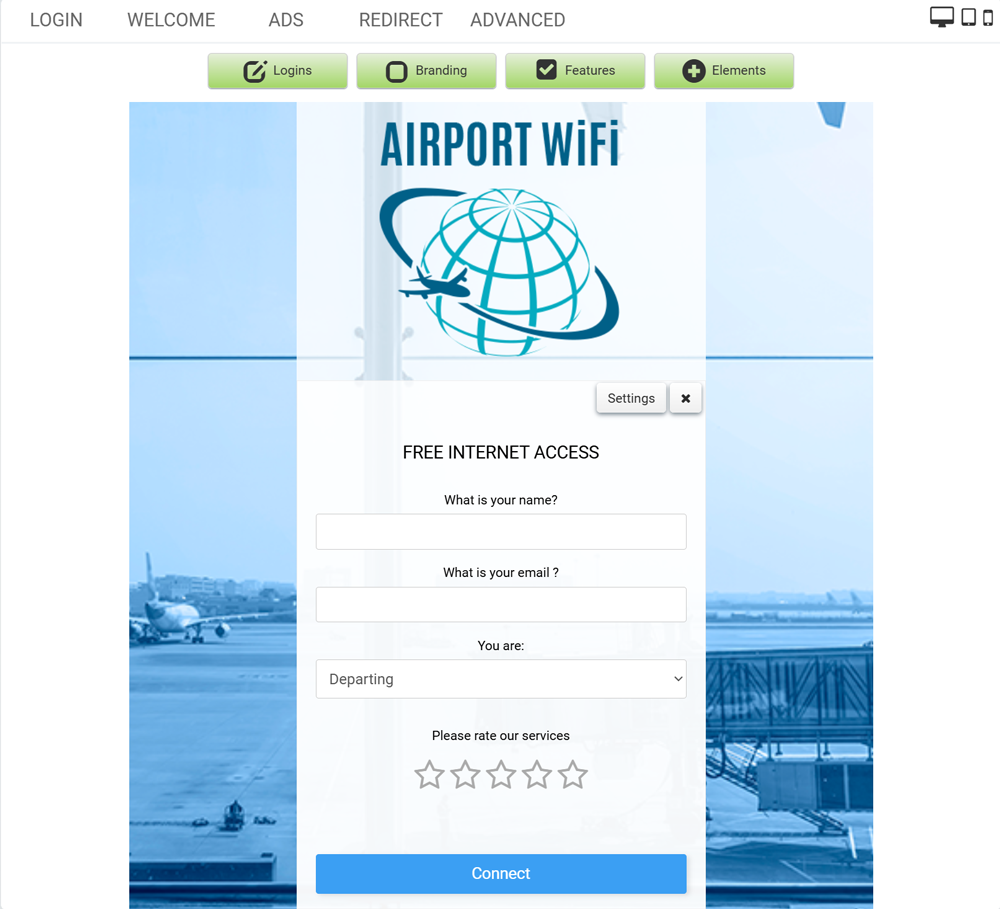Open the WELCOME tab
Viewport: 1000px width, 909px height.
(171, 20)
